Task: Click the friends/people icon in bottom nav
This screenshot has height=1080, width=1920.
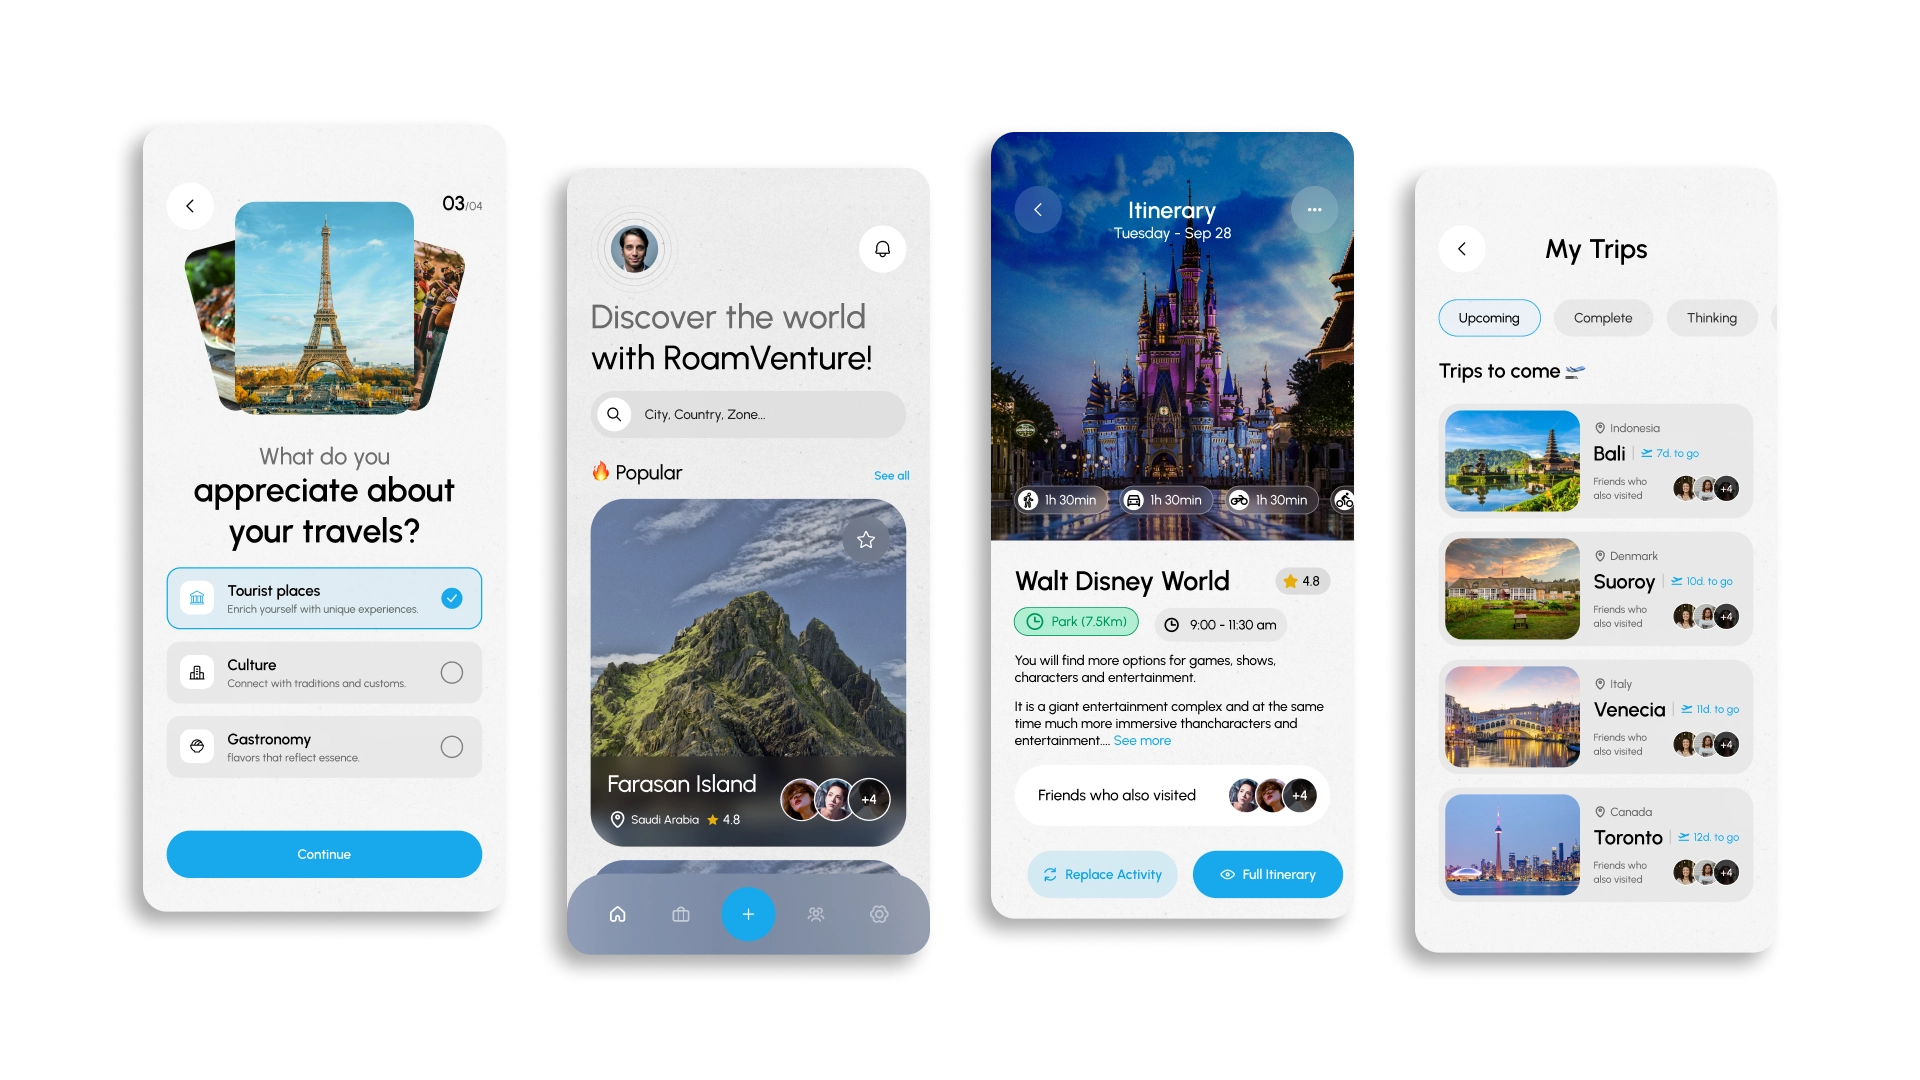Action: click(816, 913)
